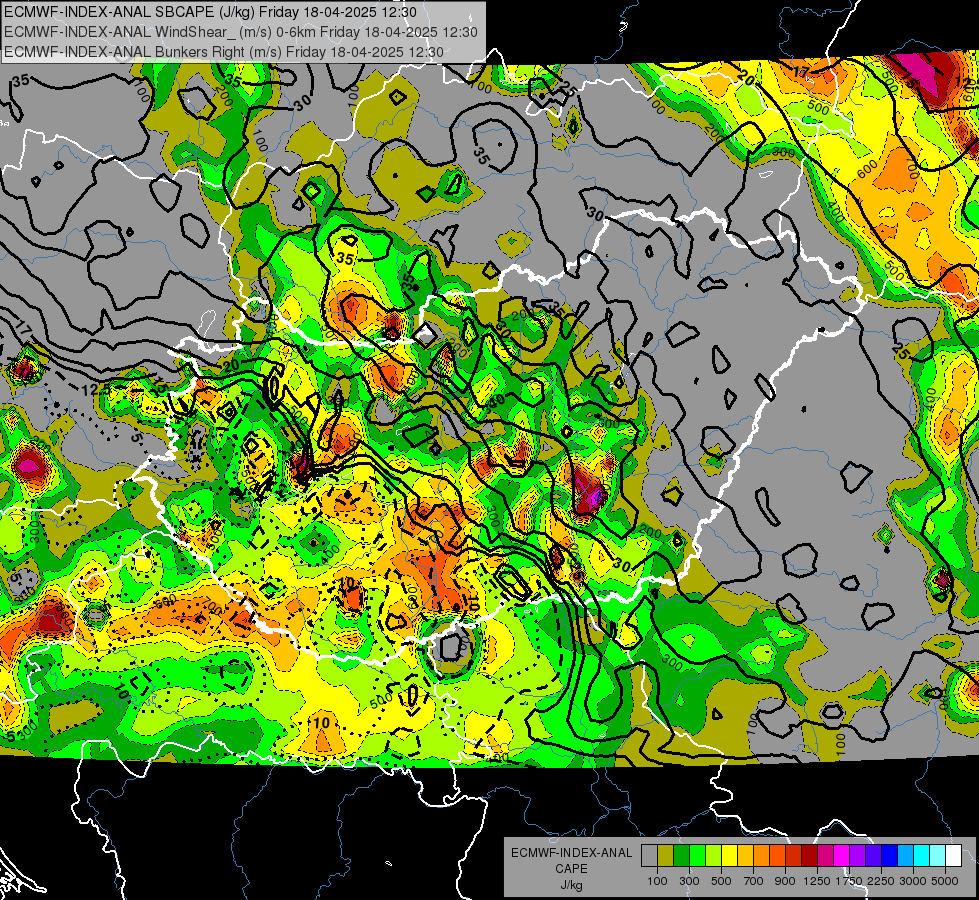This screenshot has width=979, height=900.
Task: Select the magenta swatch in legend
Action: click(x=842, y=856)
